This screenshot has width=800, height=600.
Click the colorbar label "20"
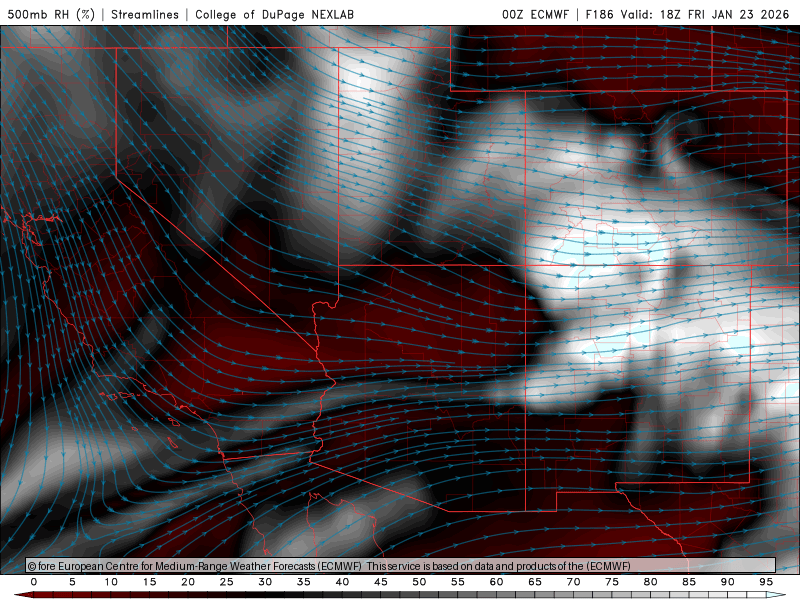tap(188, 582)
